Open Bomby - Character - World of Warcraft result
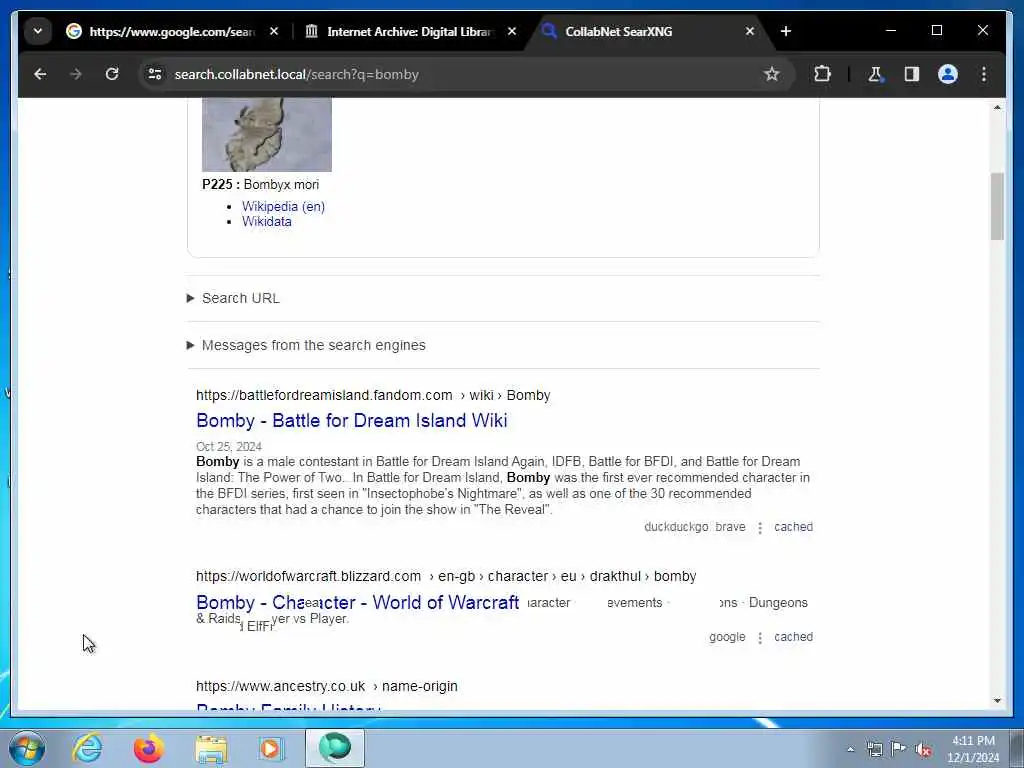 pos(357,602)
